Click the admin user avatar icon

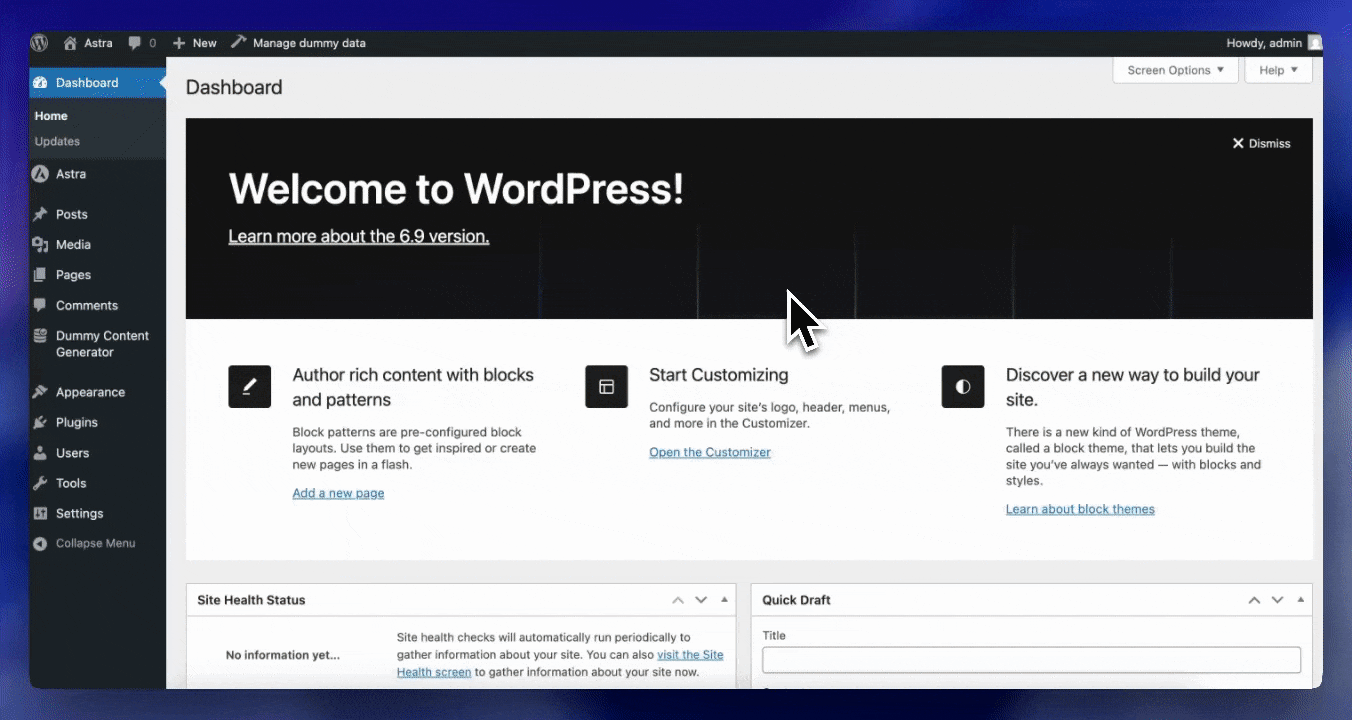[x=1314, y=43]
